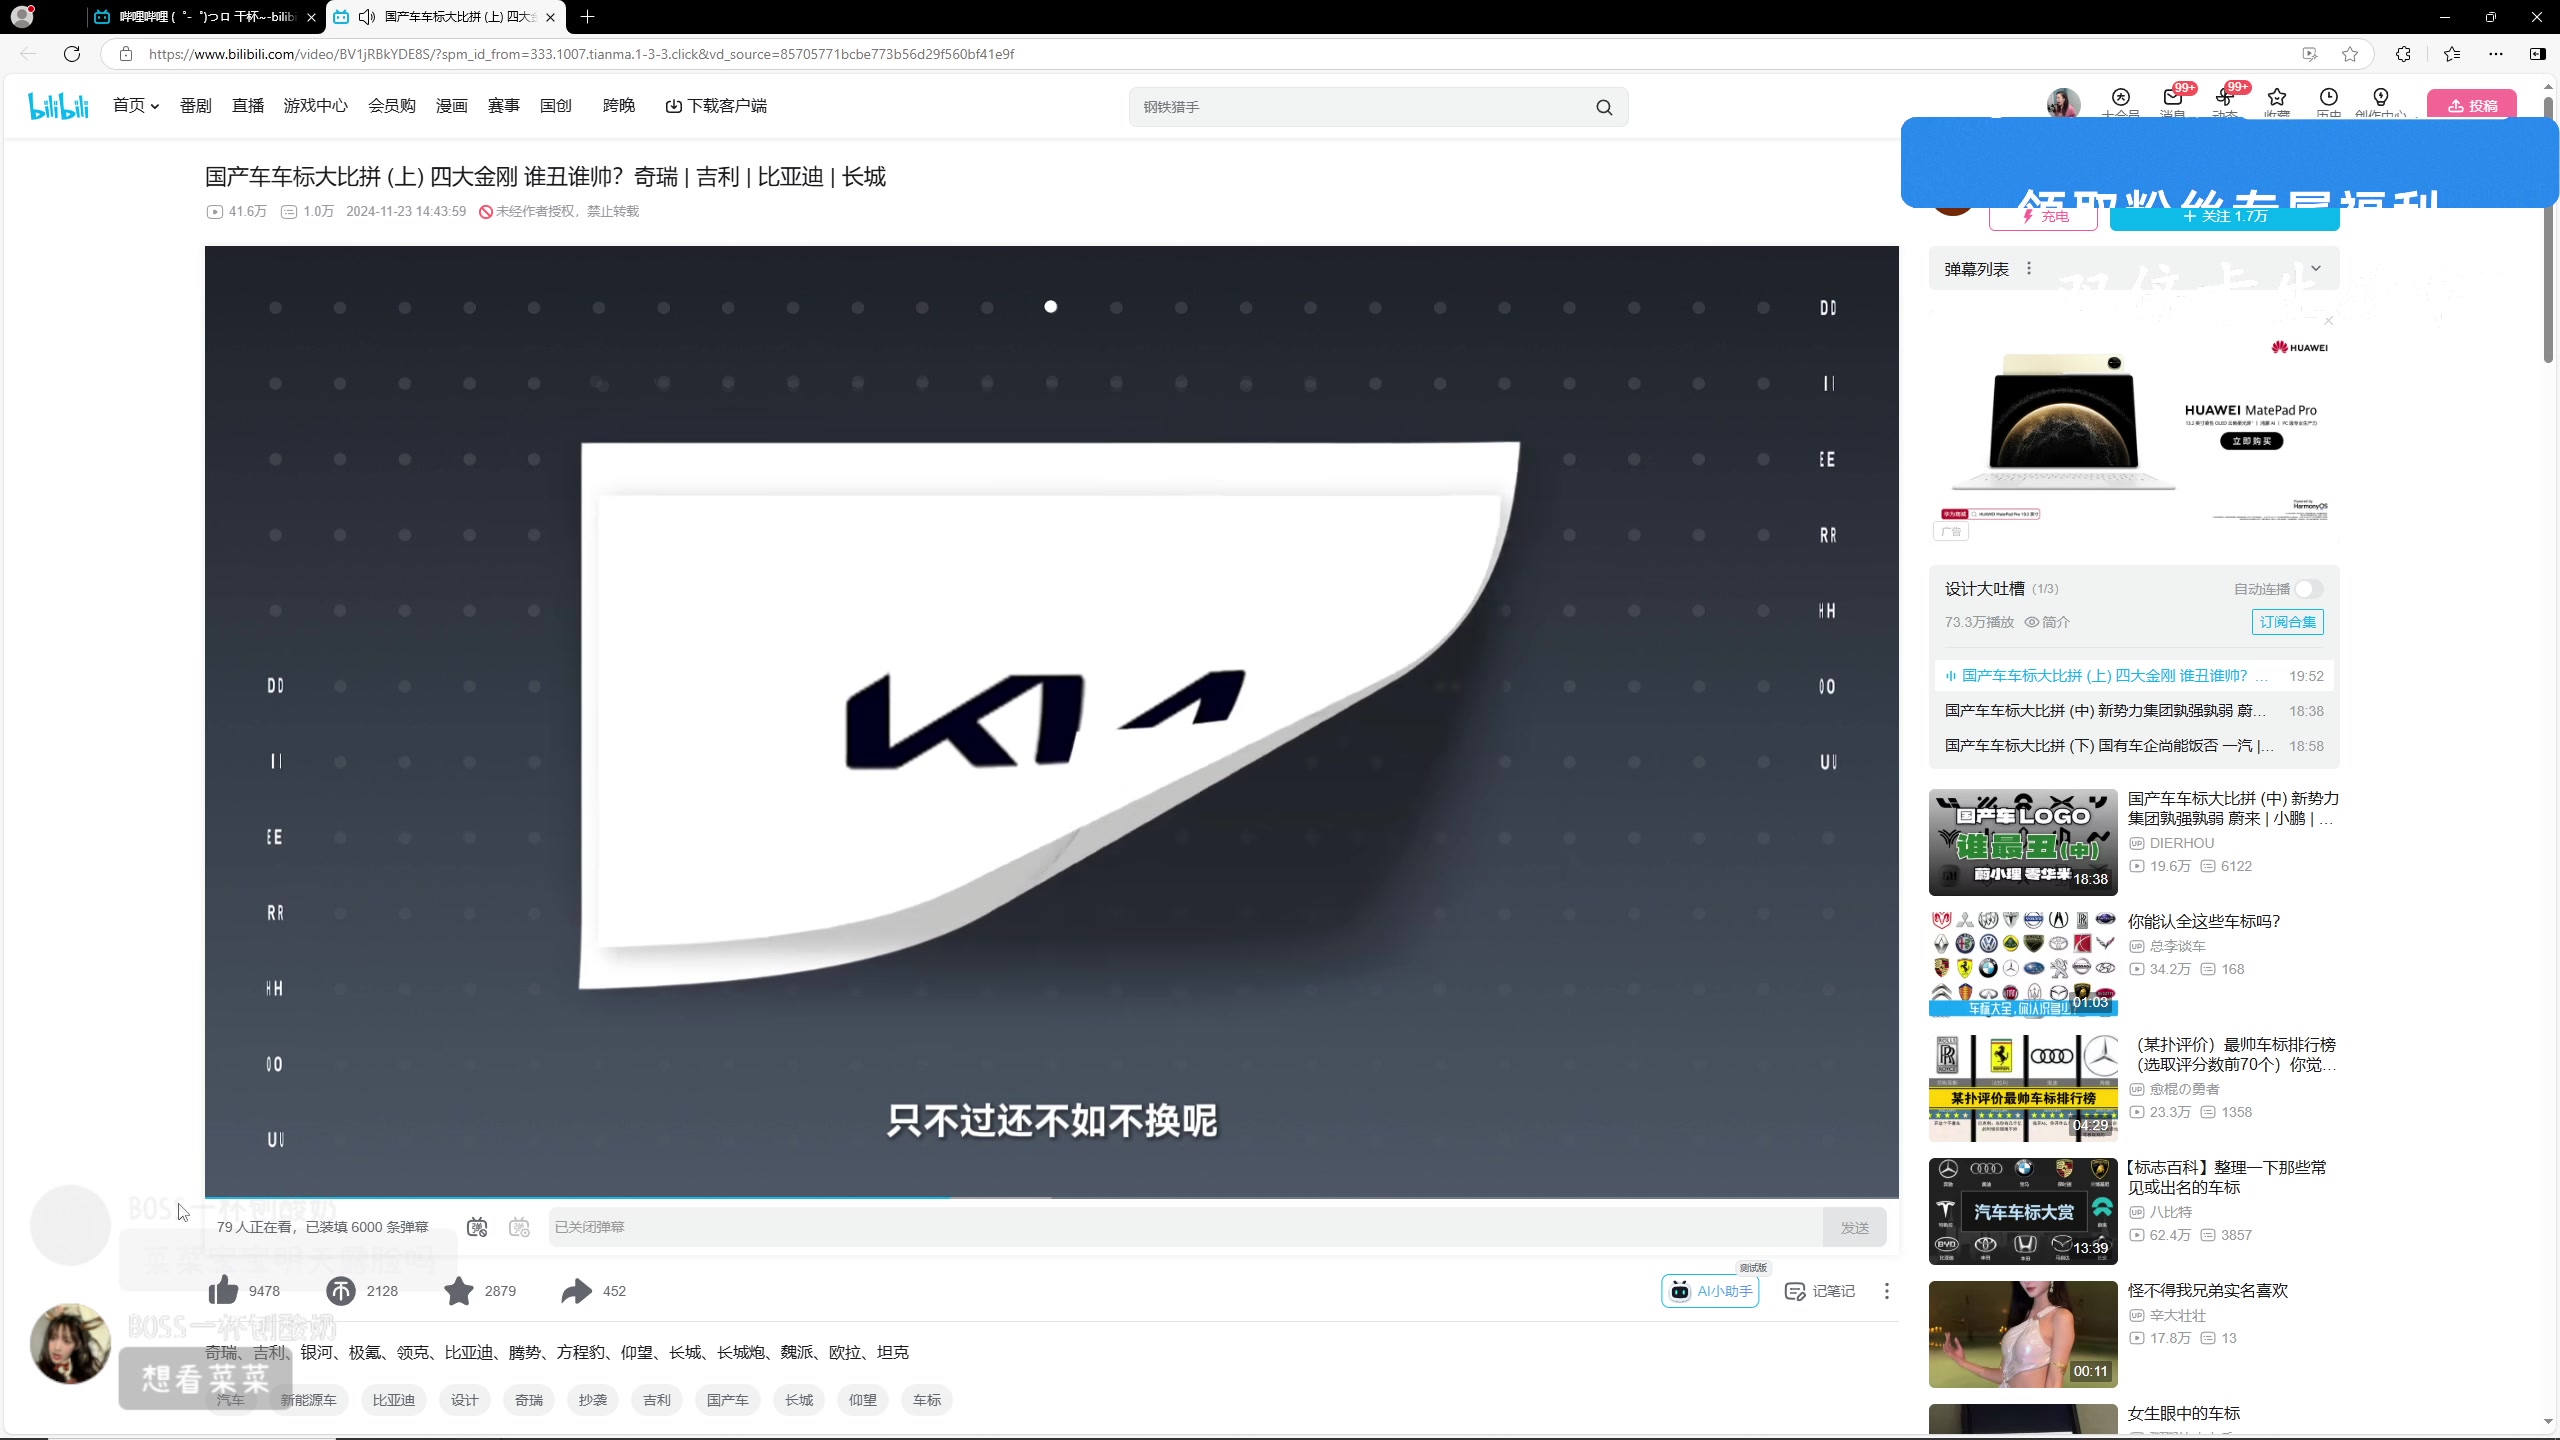This screenshot has width=2560, height=1440.
Task: Open a new browser tab
Action: [588, 17]
